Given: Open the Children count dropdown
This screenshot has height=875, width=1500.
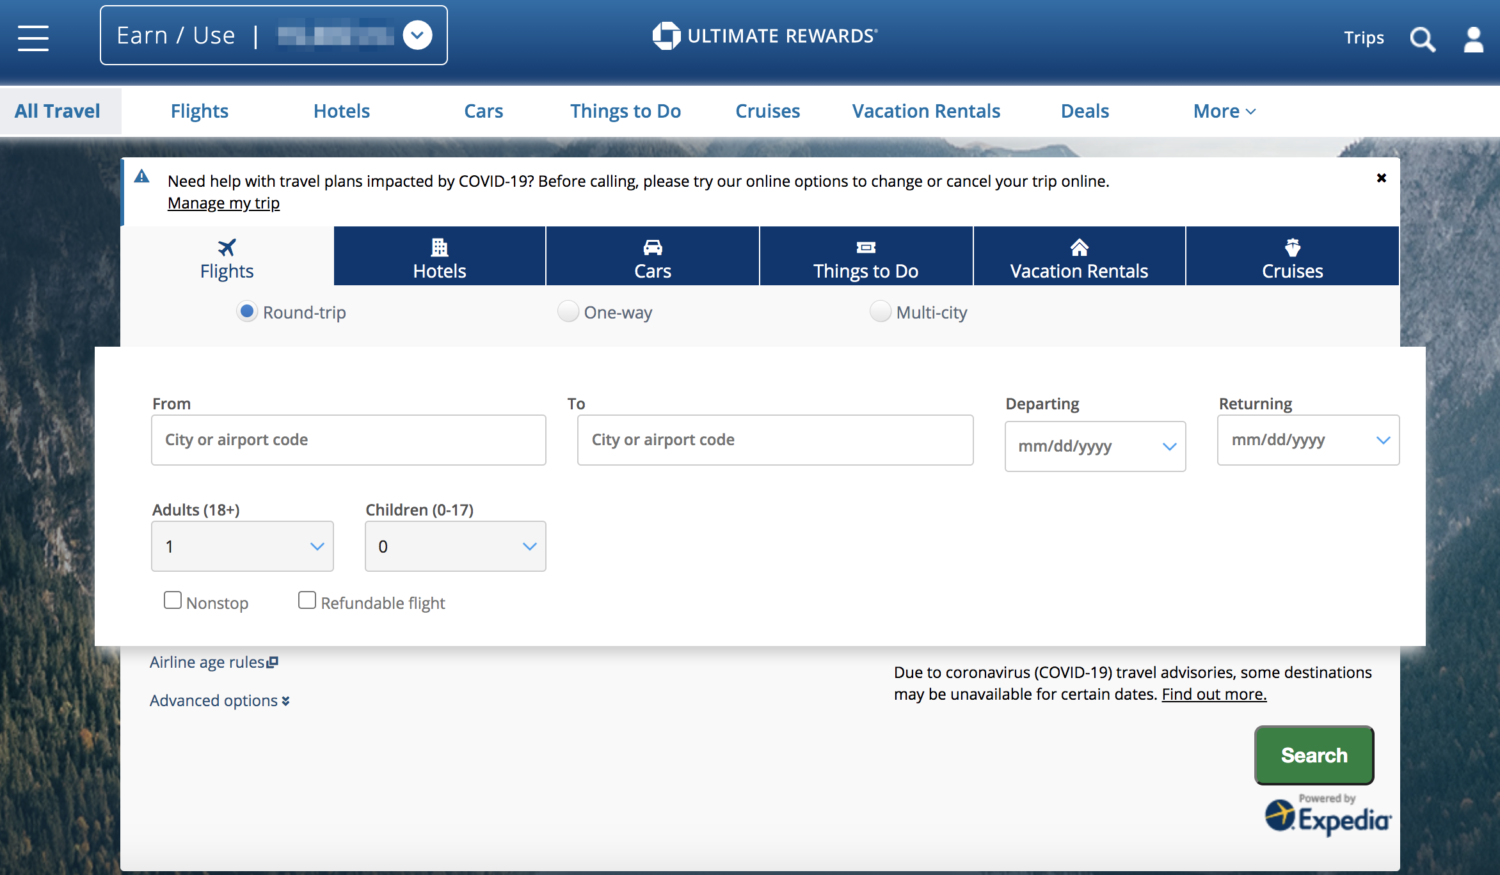Looking at the screenshot, I should coord(455,546).
